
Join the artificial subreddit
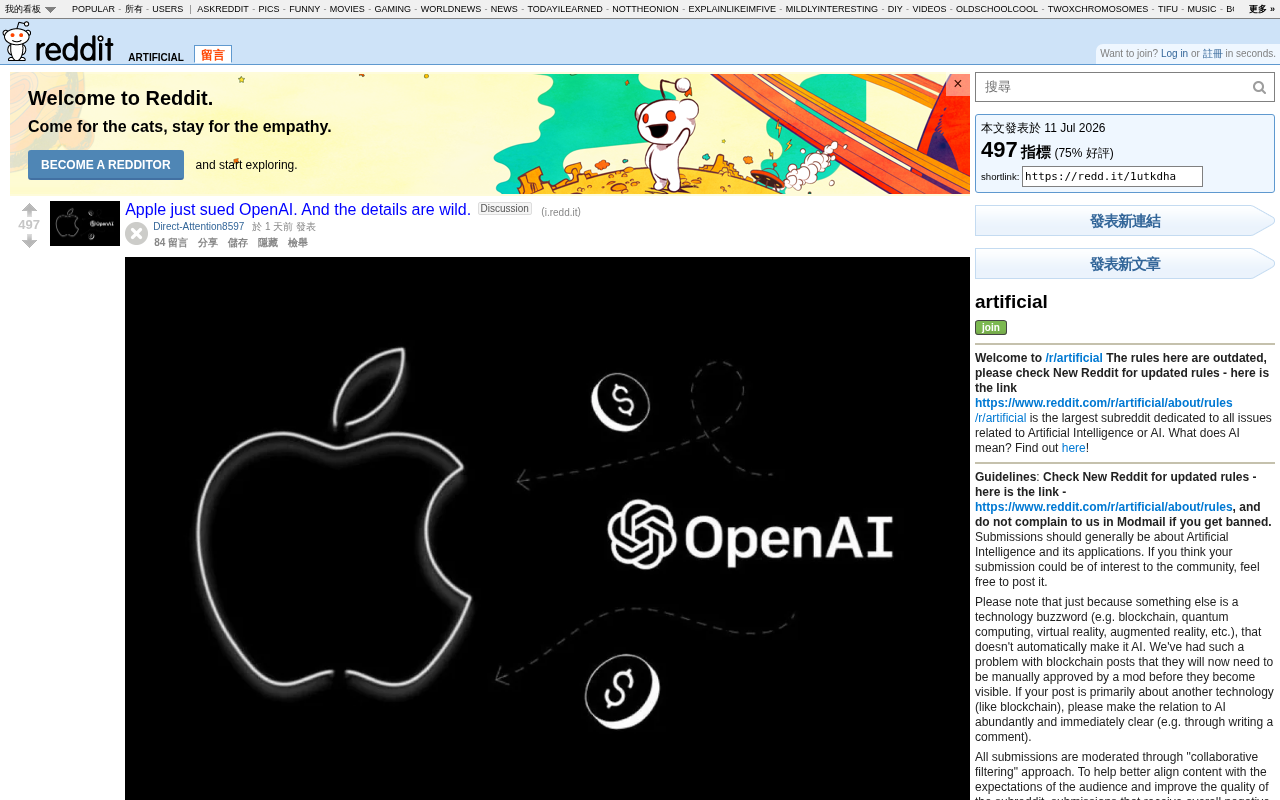click(991, 327)
